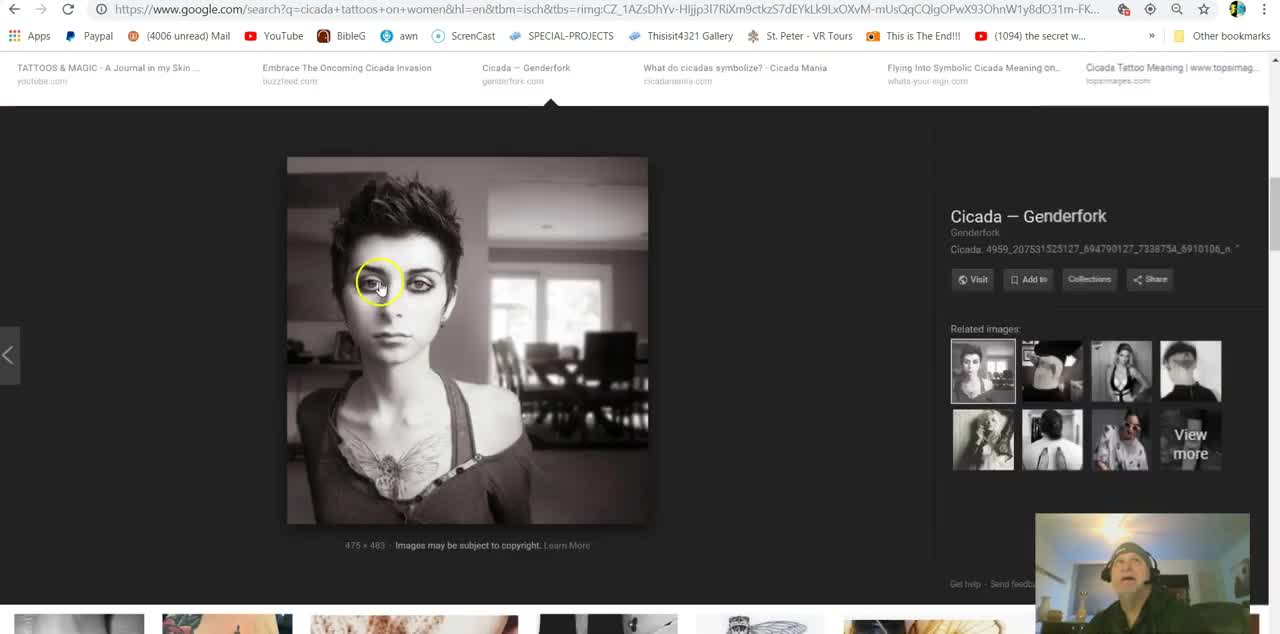Click the Learn More copyright link

click(x=567, y=546)
